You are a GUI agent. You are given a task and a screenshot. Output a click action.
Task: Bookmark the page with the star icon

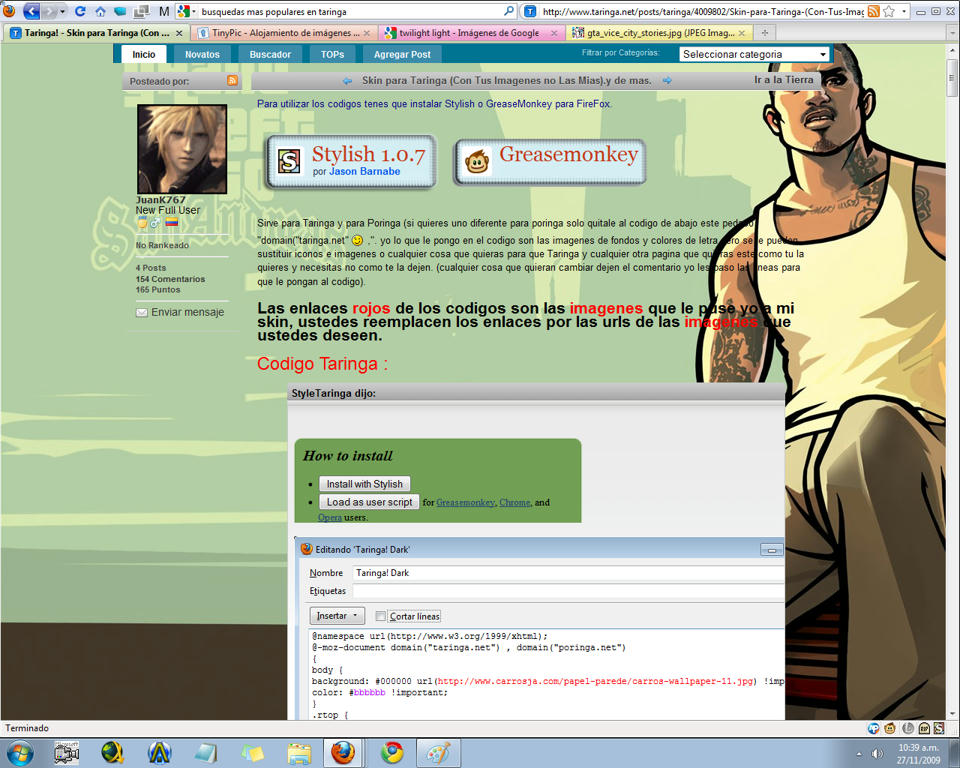pyautogui.click(x=888, y=11)
